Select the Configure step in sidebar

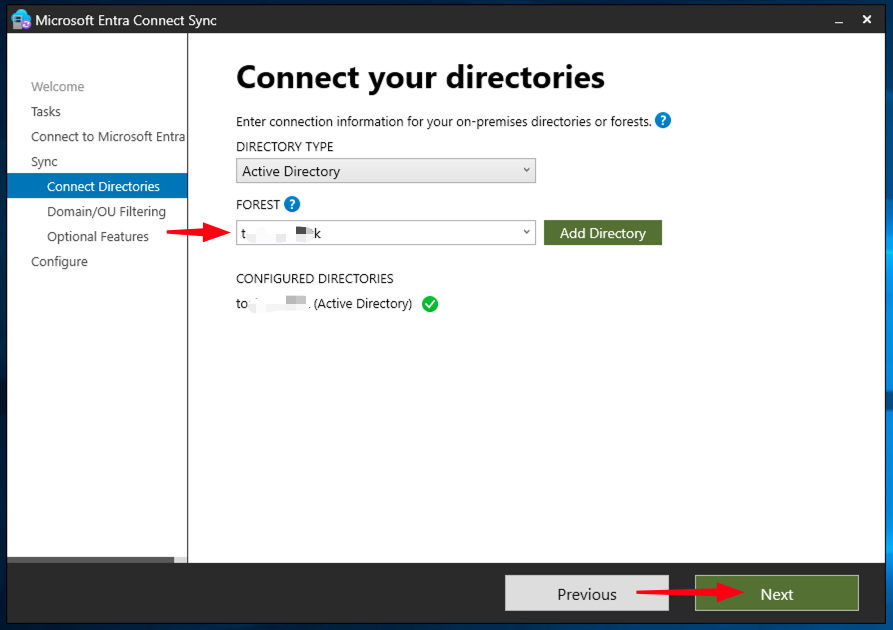tap(59, 261)
